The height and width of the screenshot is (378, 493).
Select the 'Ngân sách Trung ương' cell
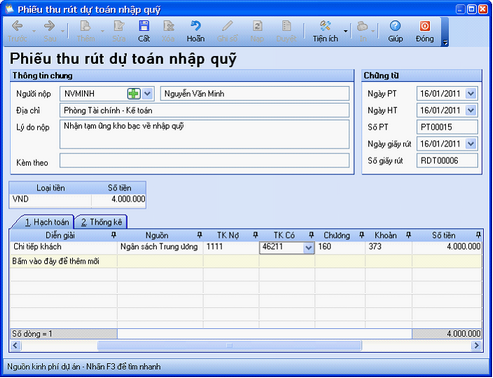coord(160,247)
